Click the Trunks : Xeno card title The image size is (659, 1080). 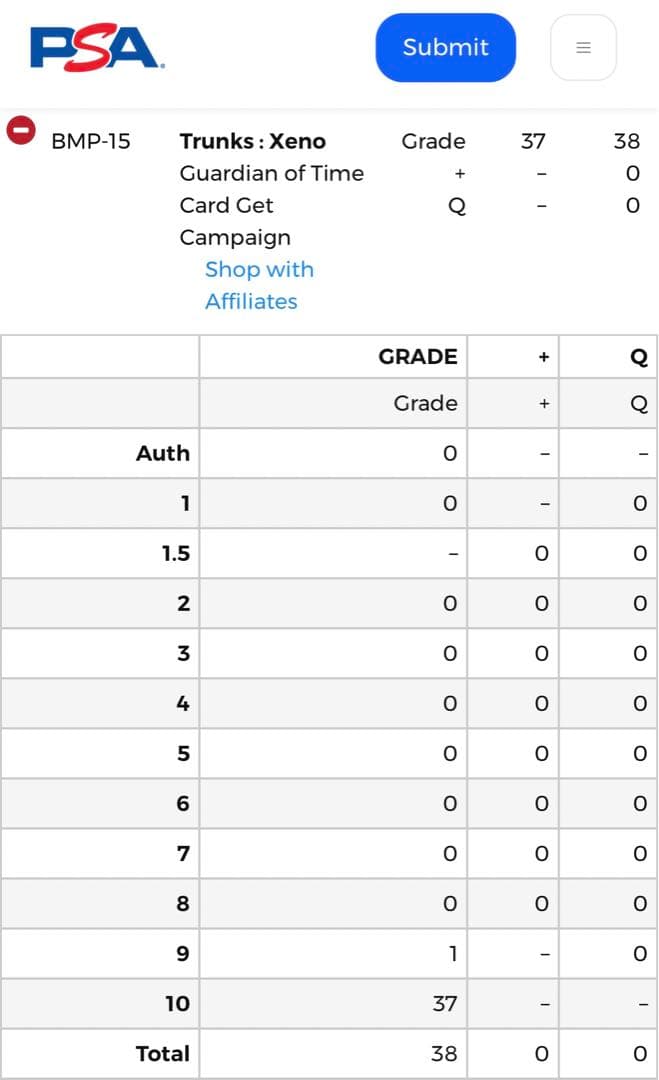click(x=252, y=141)
